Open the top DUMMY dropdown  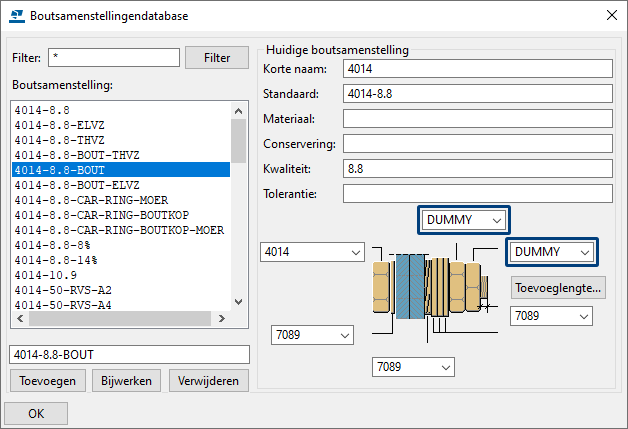point(465,219)
